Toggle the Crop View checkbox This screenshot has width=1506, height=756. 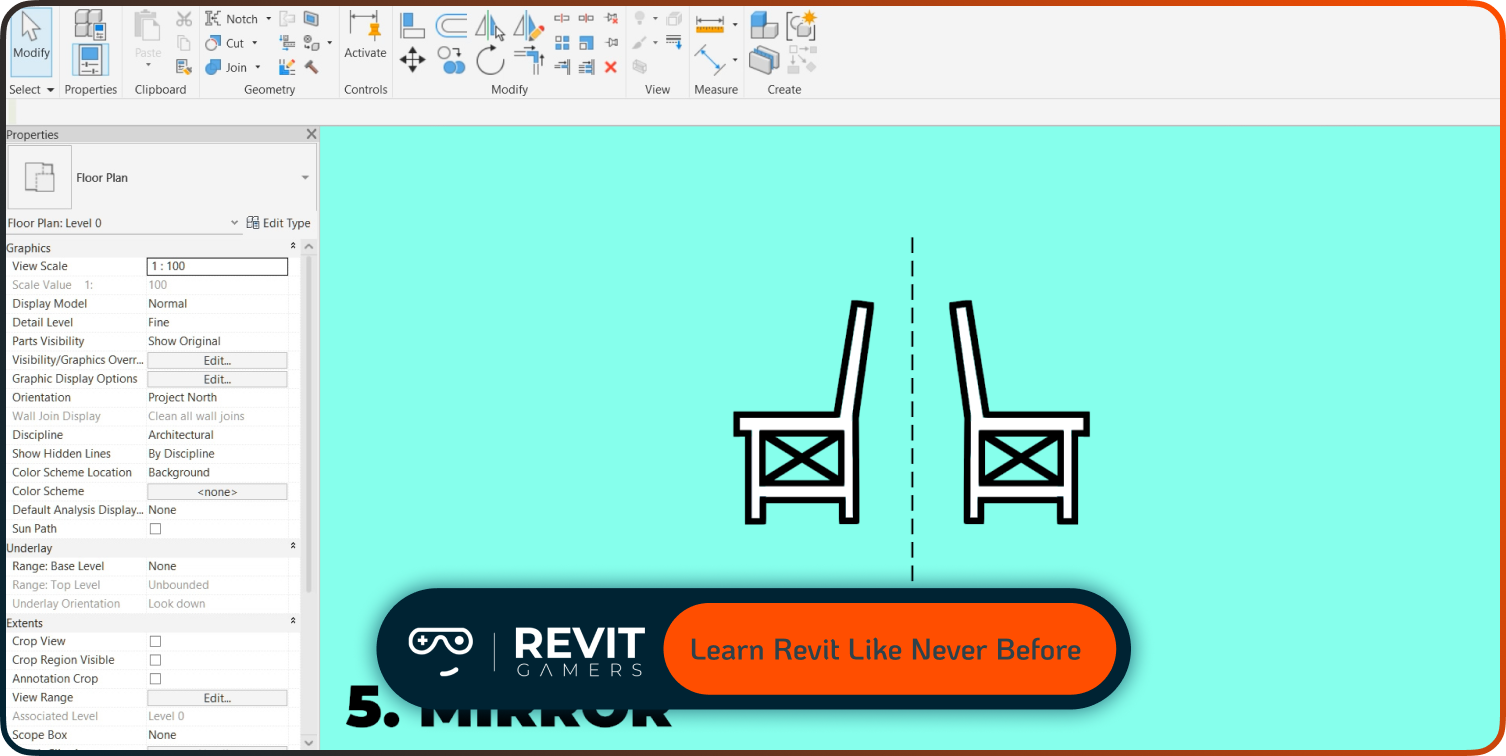click(154, 641)
